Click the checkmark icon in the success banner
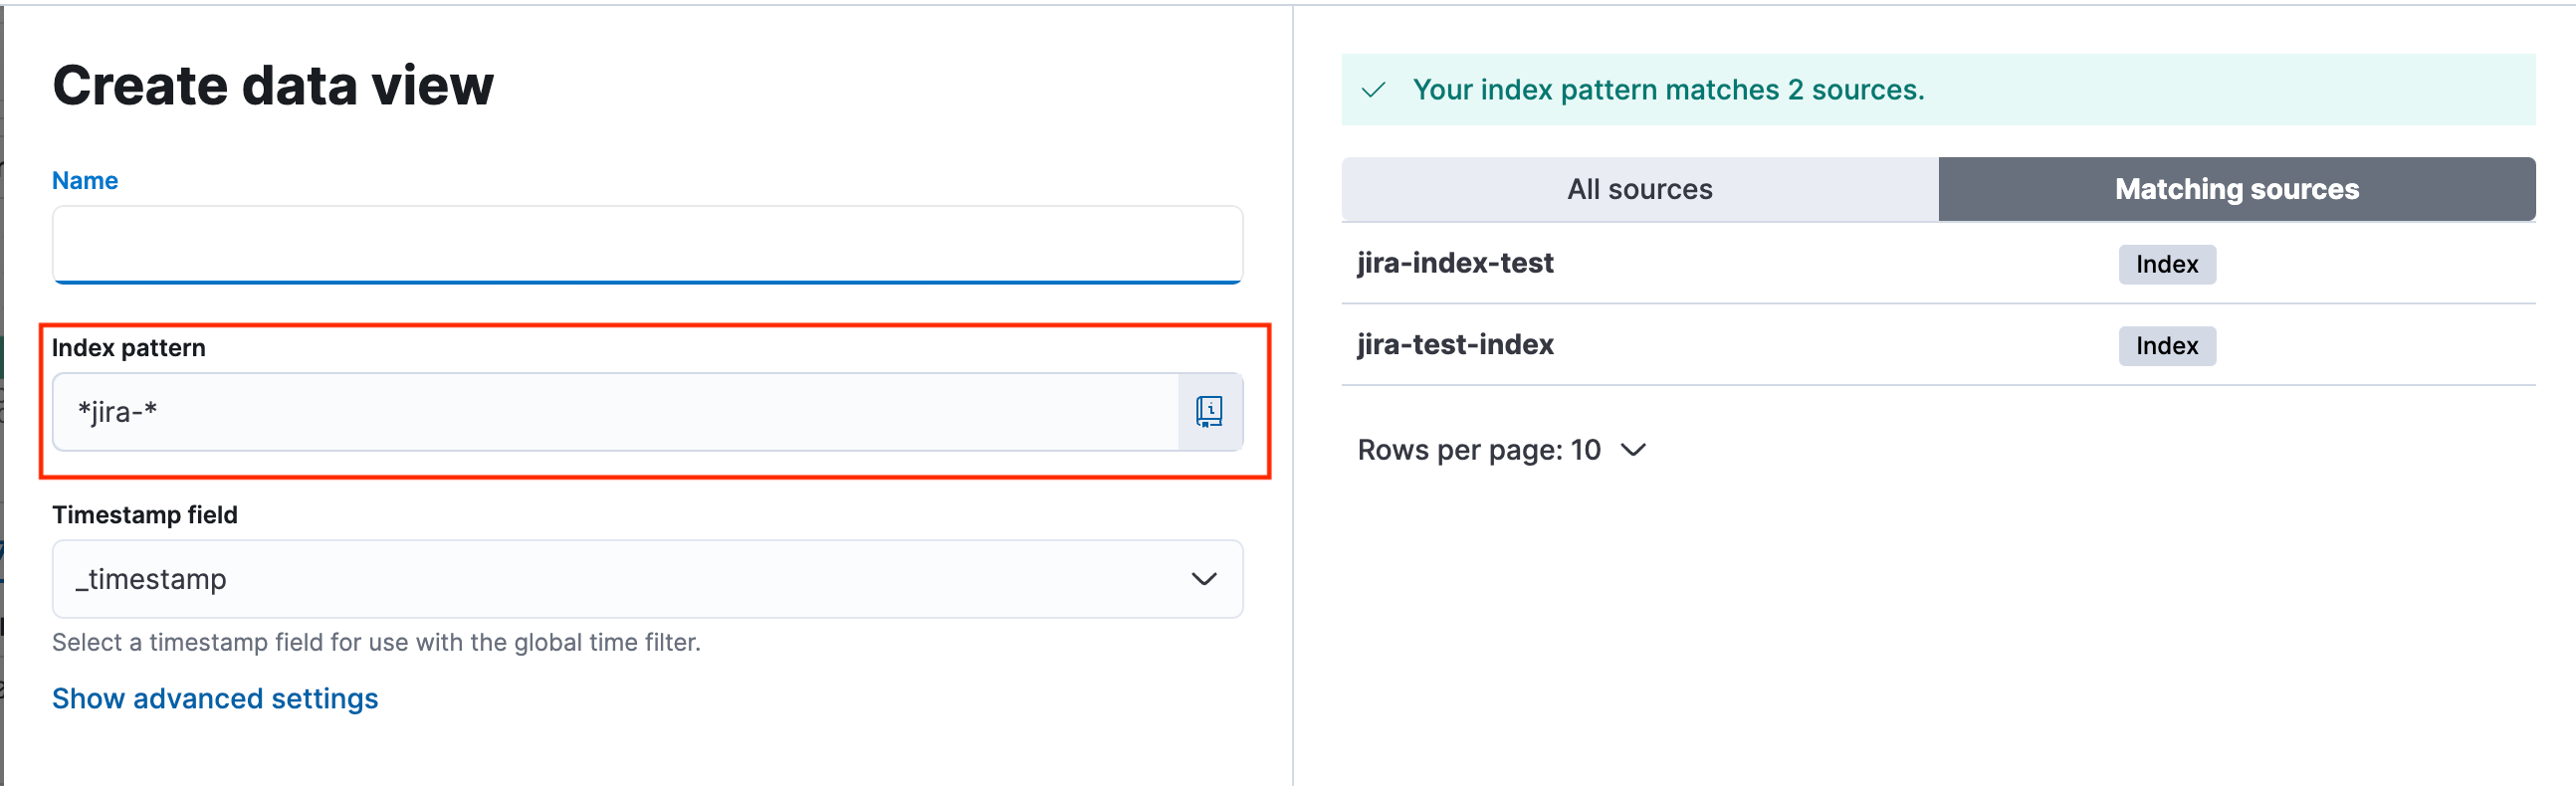The width and height of the screenshot is (2576, 786). coord(1374,90)
